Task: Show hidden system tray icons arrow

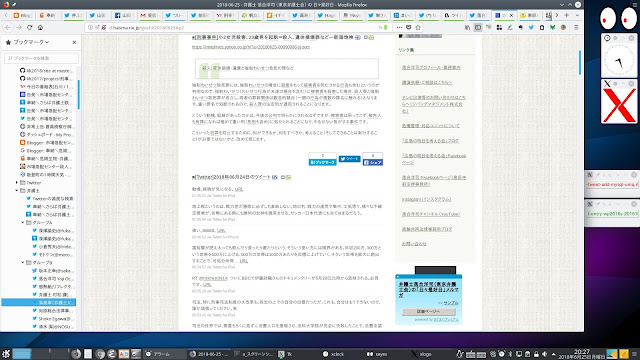Action: point(553,354)
